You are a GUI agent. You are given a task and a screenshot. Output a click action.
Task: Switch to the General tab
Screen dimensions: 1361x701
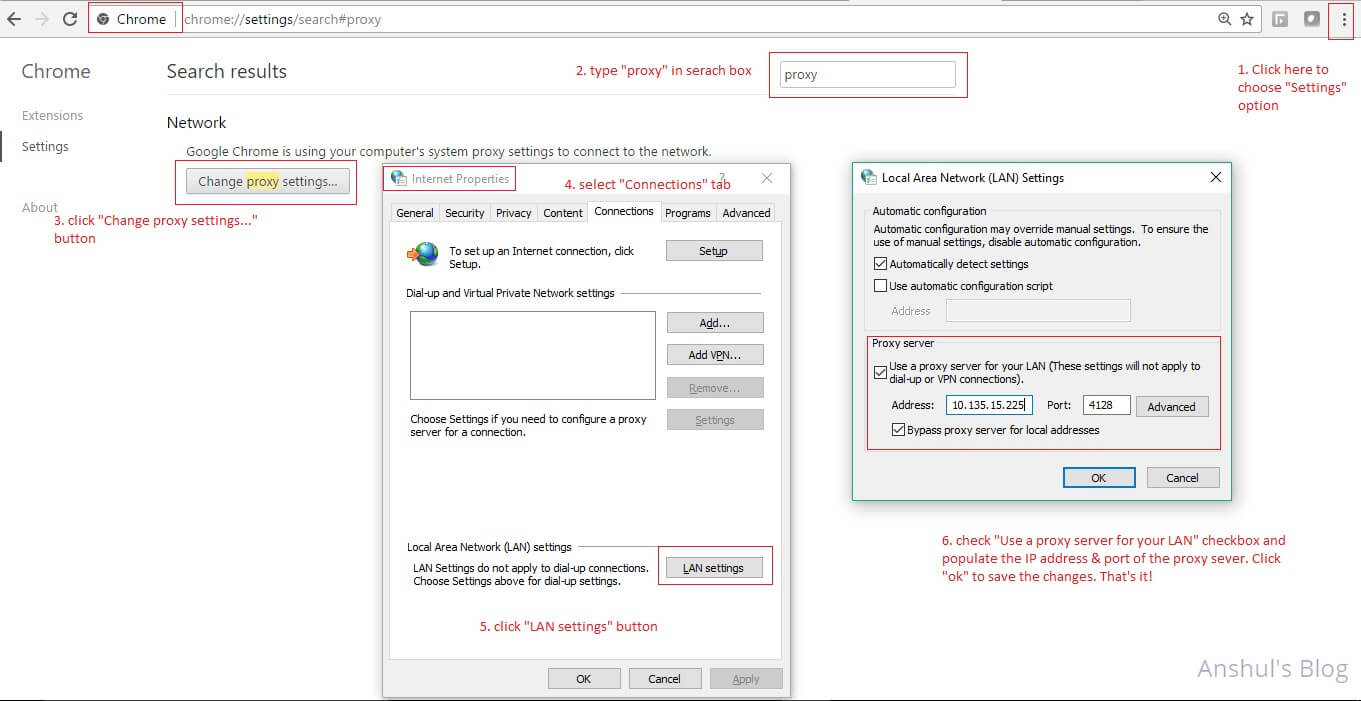pyautogui.click(x=415, y=212)
